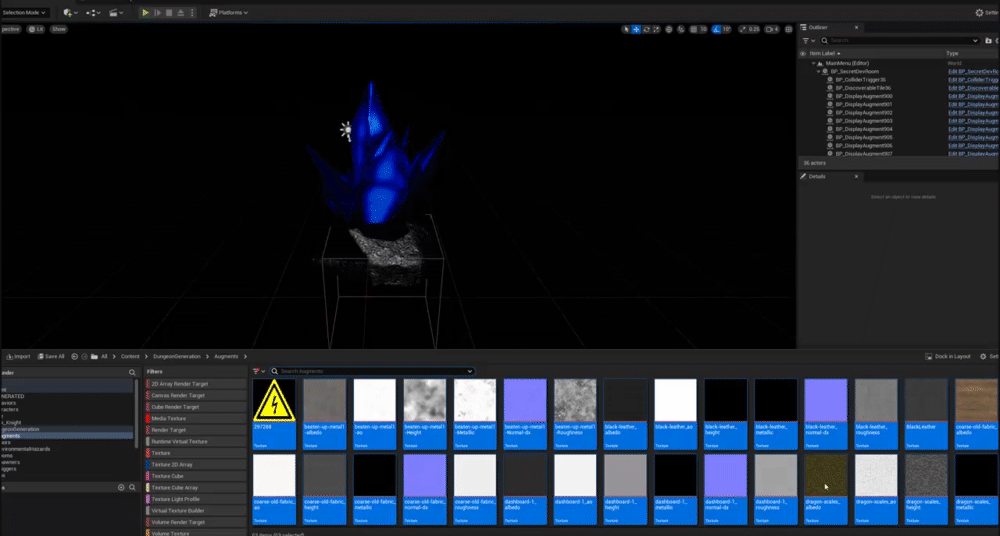This screenshot has width=1000, height=536.
Task: Click the Outliner add folder icon
Action: [989, 40]
